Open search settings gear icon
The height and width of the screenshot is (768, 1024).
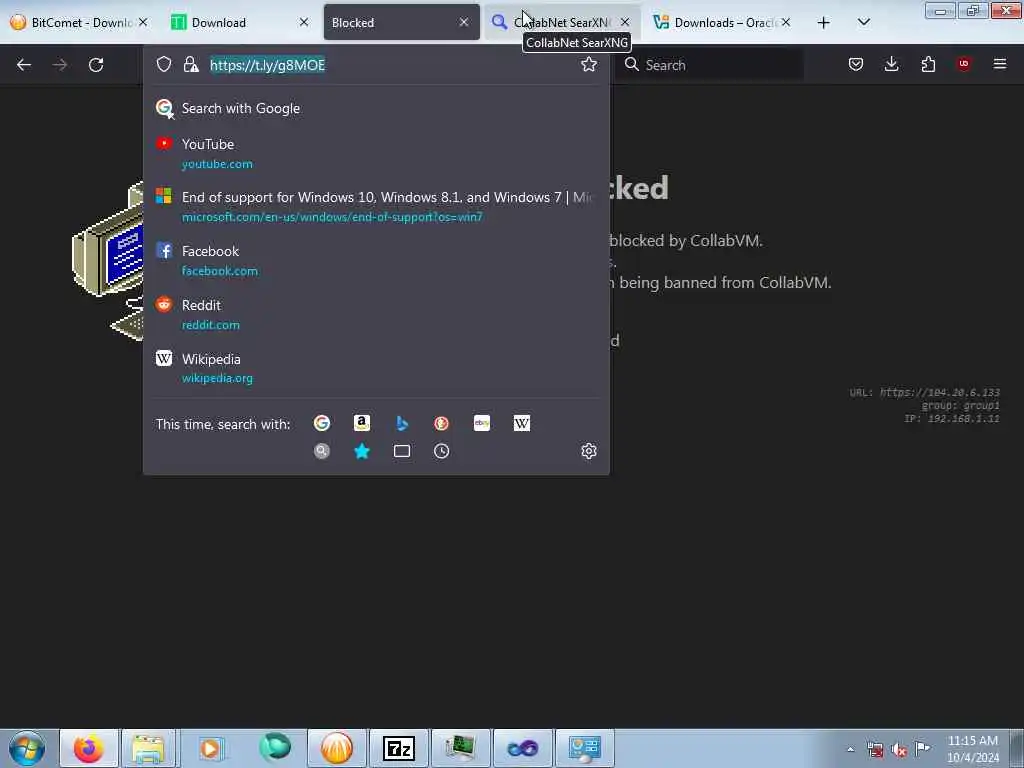point(589,451)
